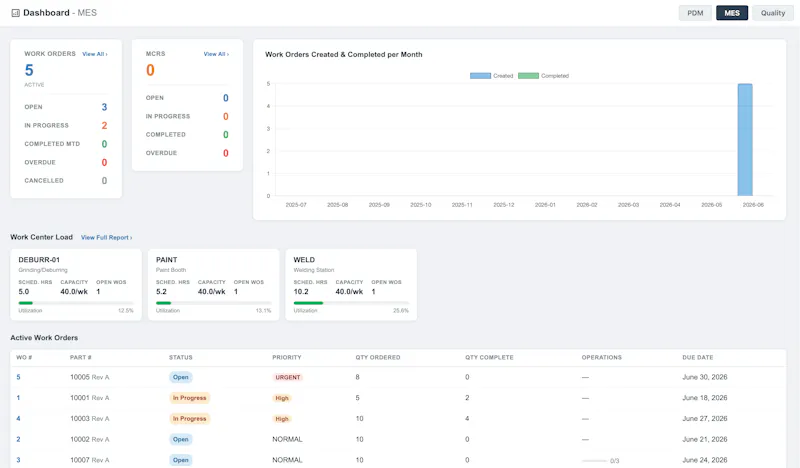Click In Progress badge for part 10001

189,398
